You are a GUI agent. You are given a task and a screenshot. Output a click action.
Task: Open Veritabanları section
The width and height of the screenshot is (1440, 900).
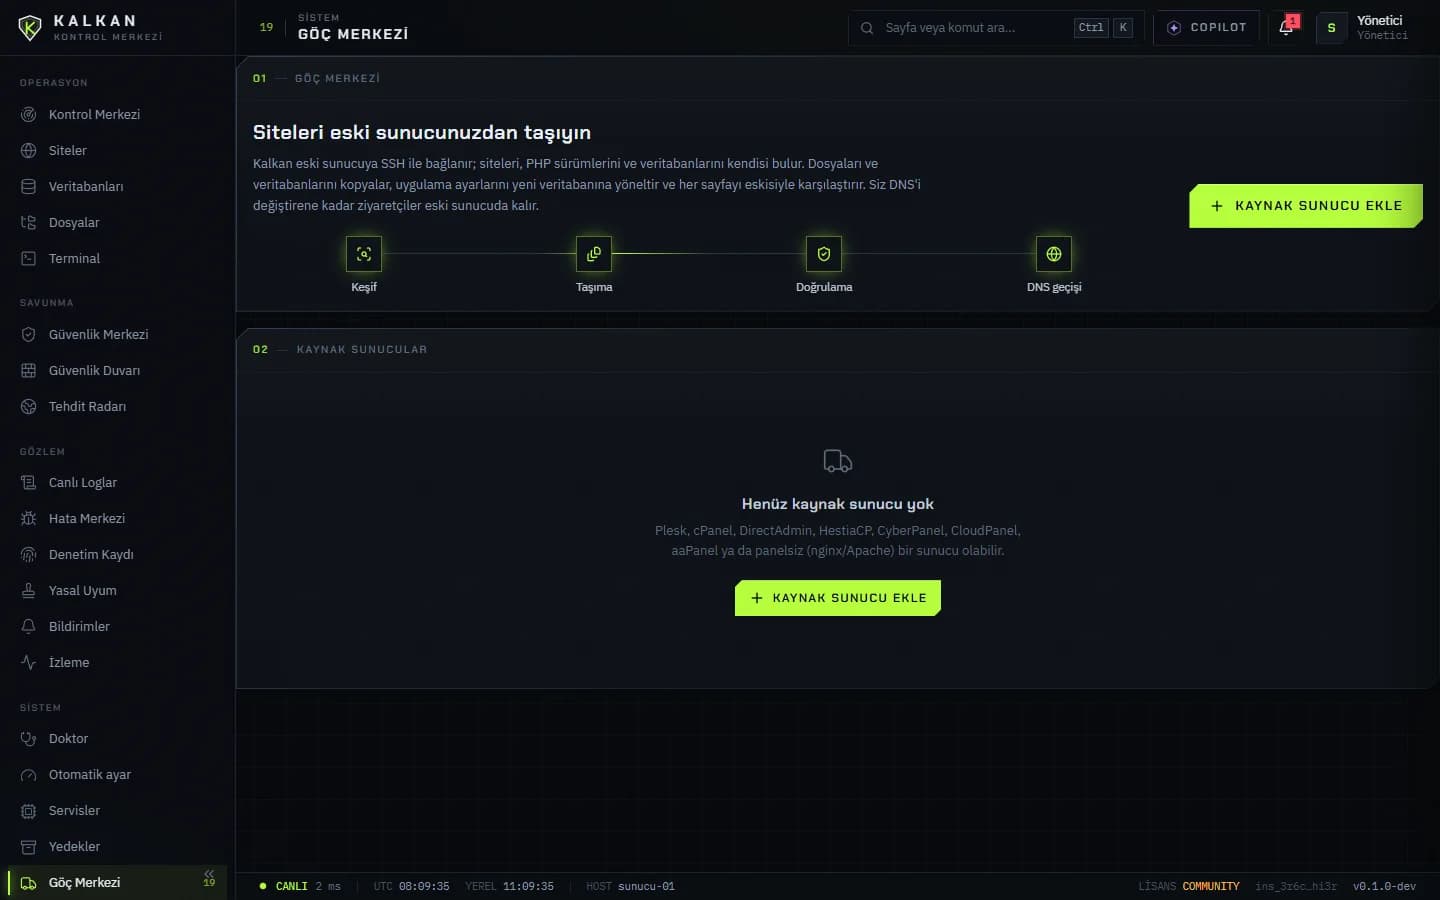point(117,186)
